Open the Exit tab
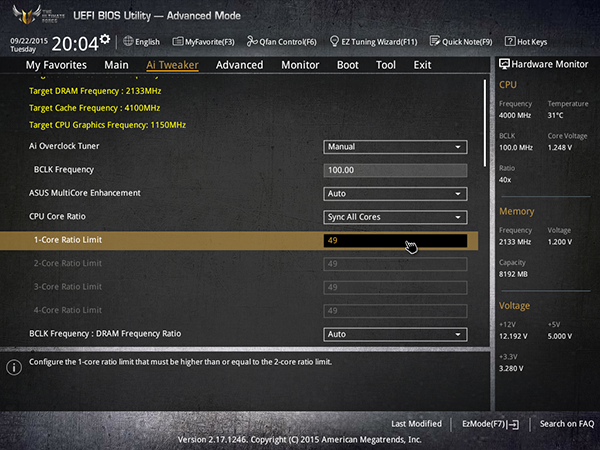This screenshot has width=600, height=450. 422,65
